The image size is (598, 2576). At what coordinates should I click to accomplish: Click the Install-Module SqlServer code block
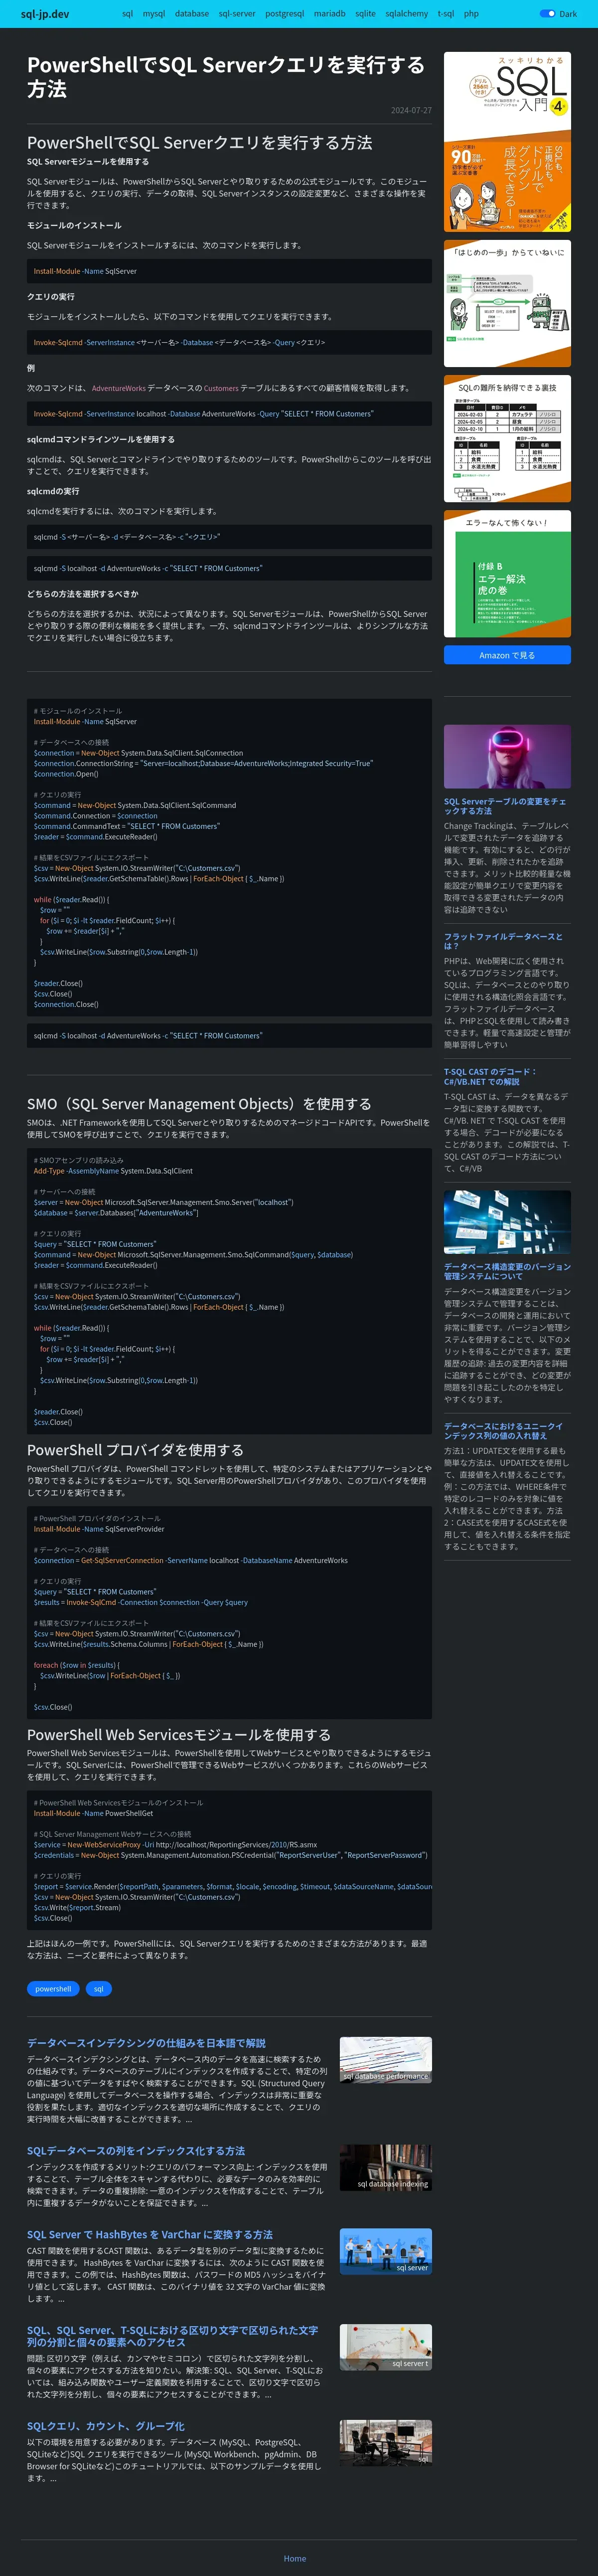(x=229, y=271)
